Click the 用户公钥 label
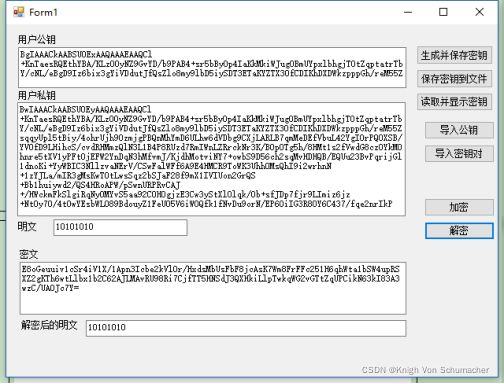Screen dimensions: 504x384 pos(37,40)
